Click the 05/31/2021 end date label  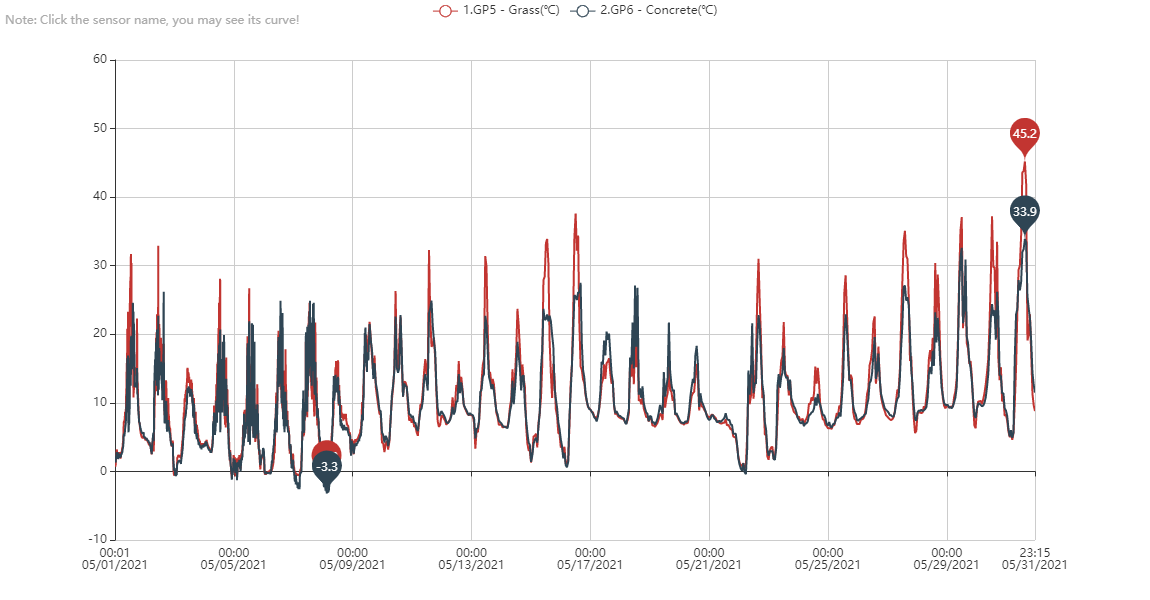[x=1034, y=564]
